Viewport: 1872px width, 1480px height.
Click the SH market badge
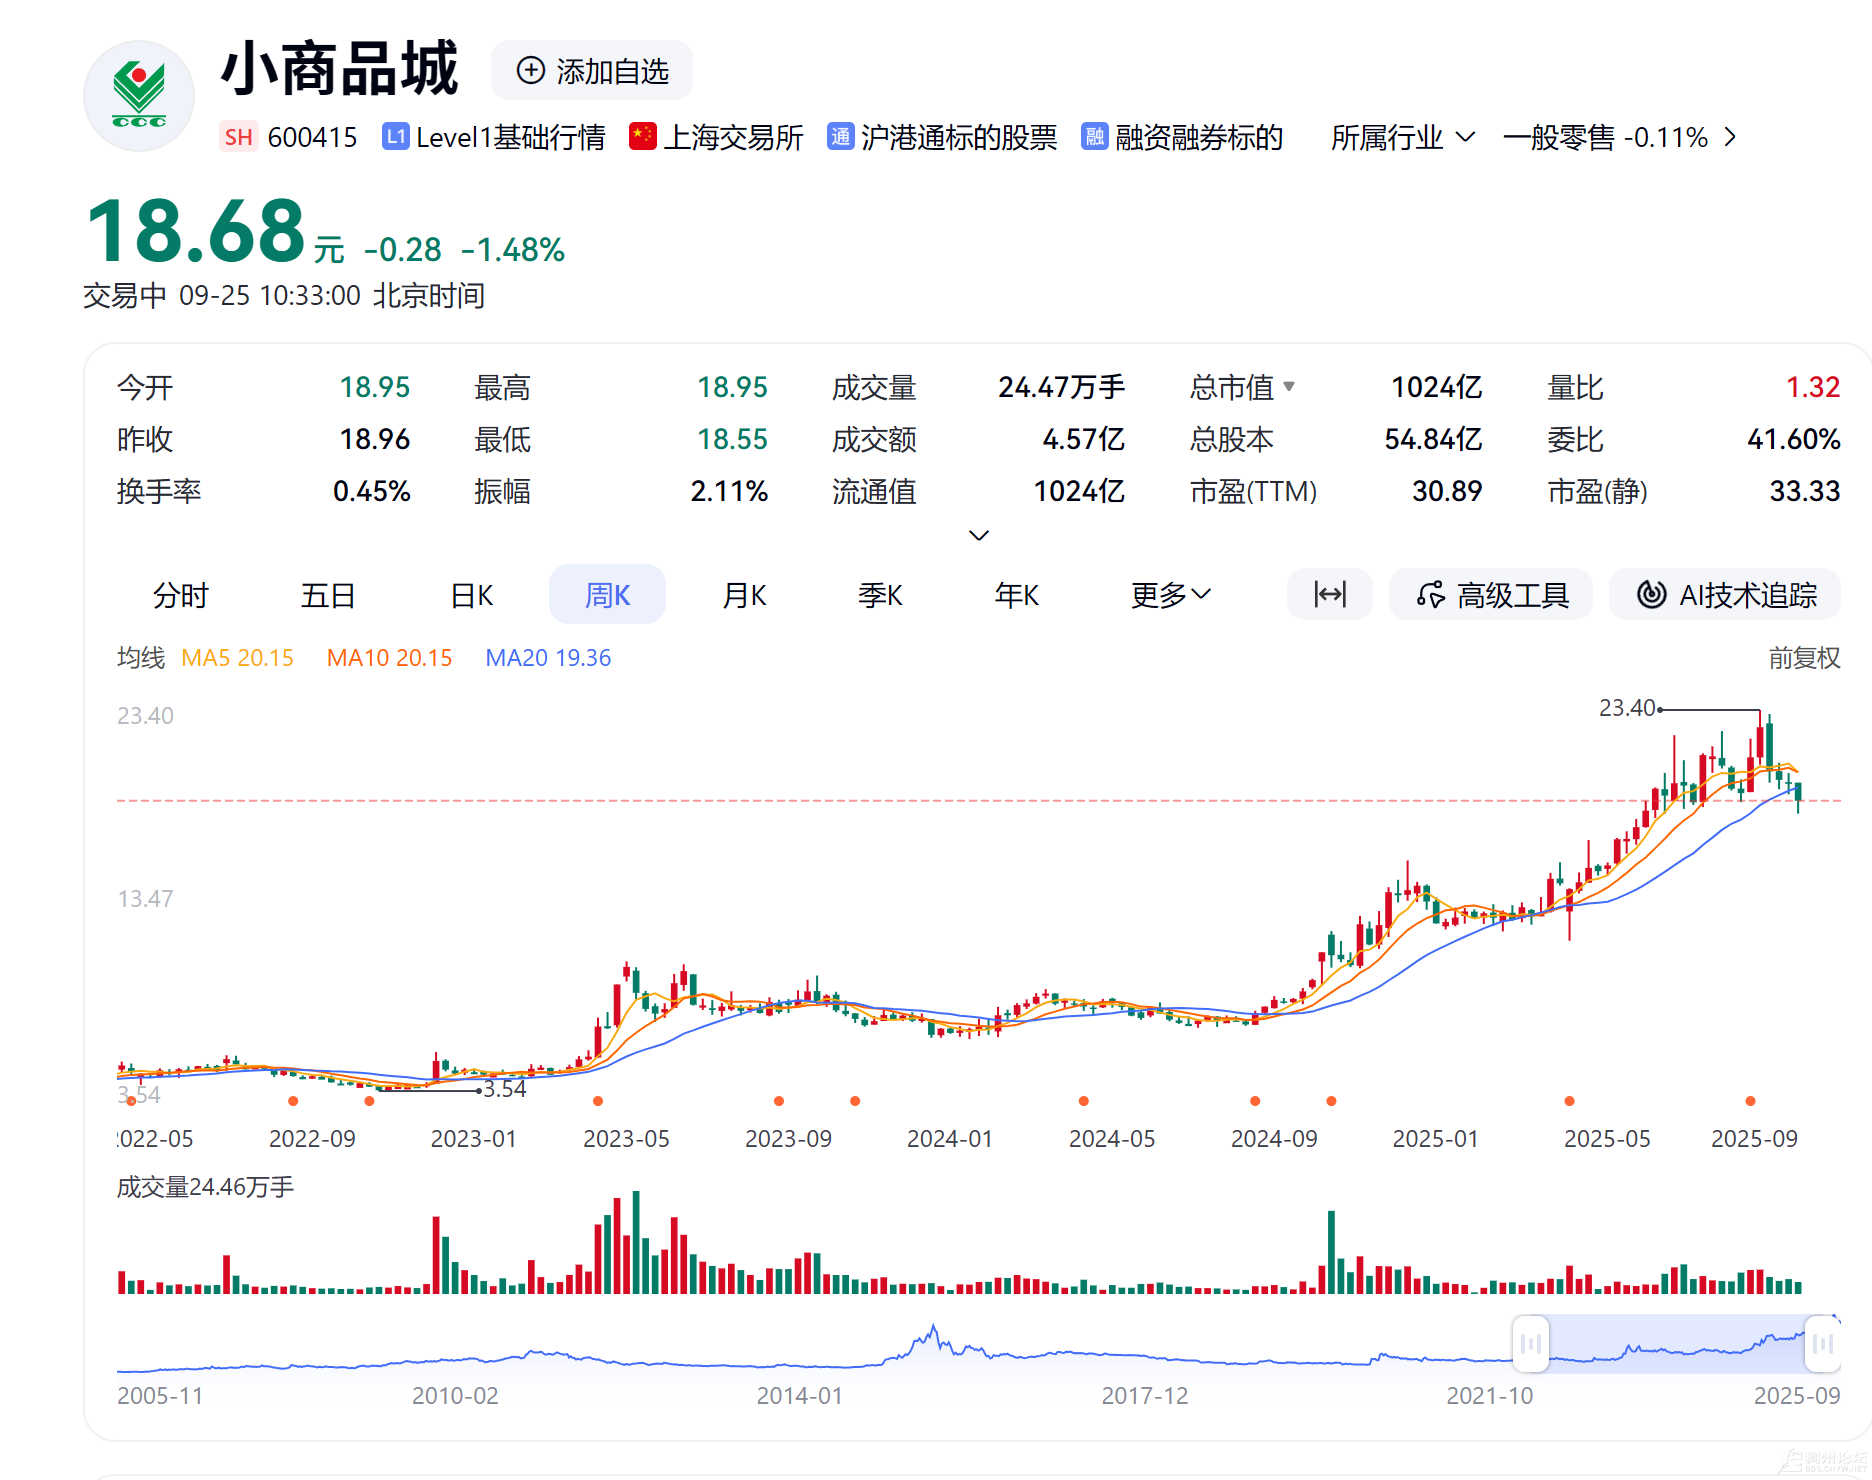[238, 137]
